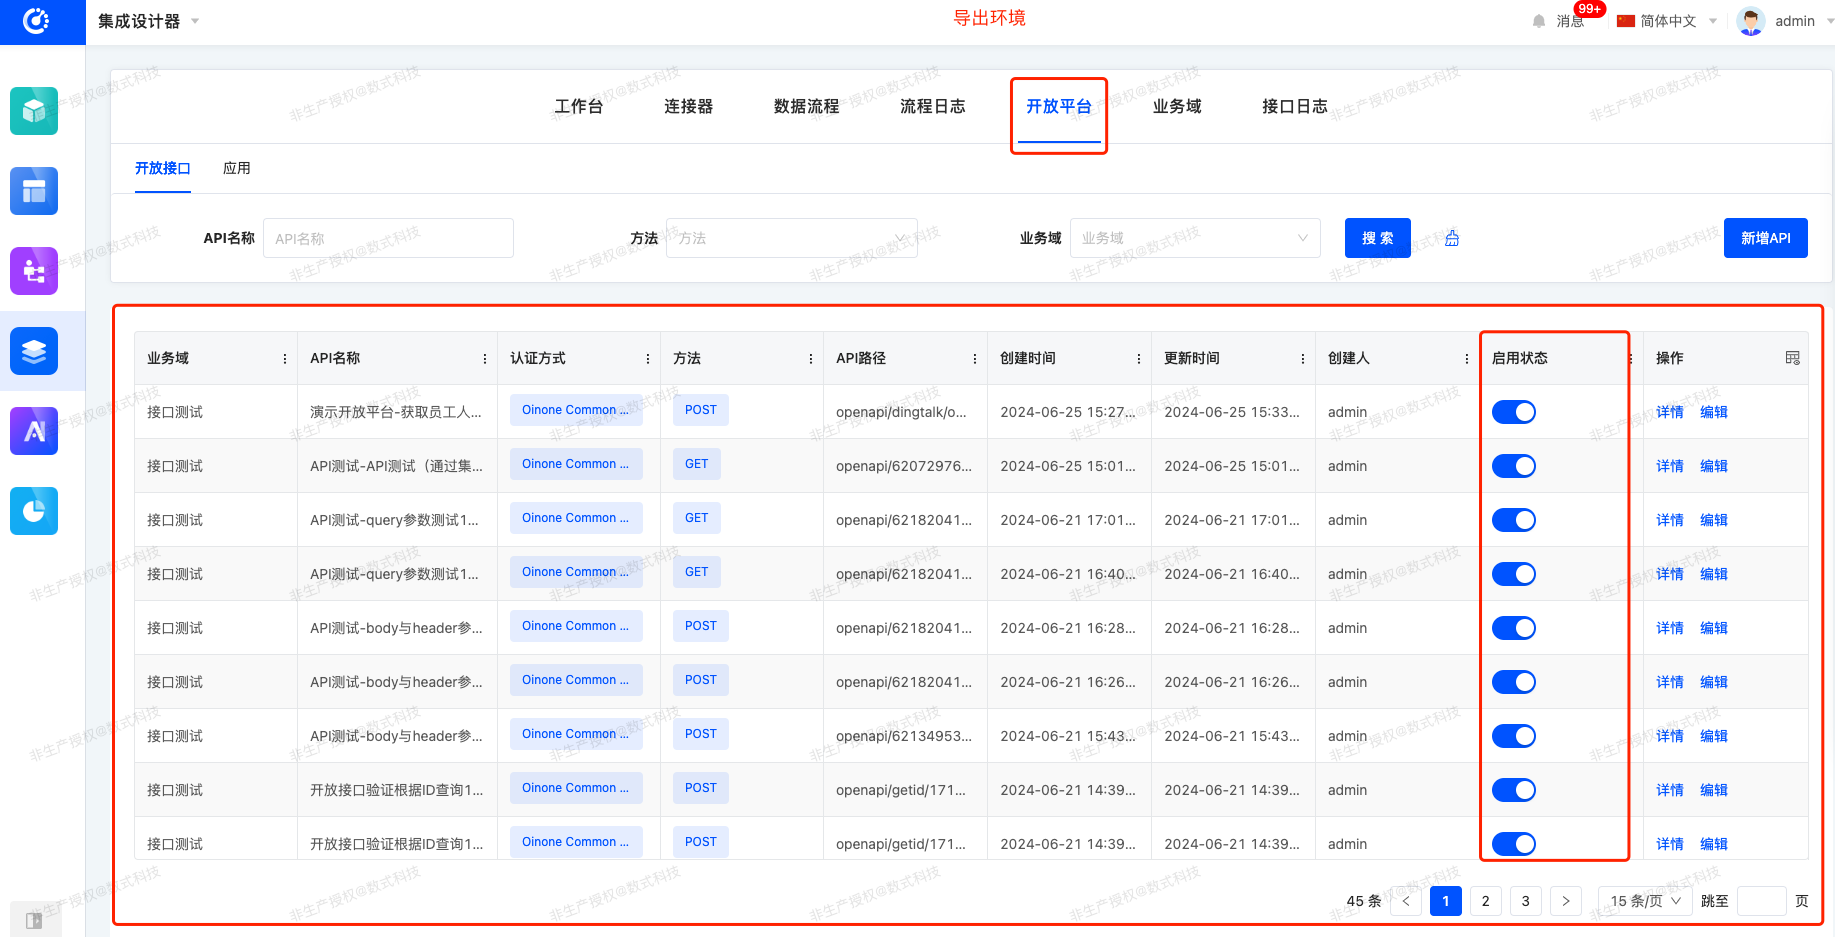Viewport: 1835px width, 937px height.
Task: Open the admin user menu
Action: point(1795,21)
